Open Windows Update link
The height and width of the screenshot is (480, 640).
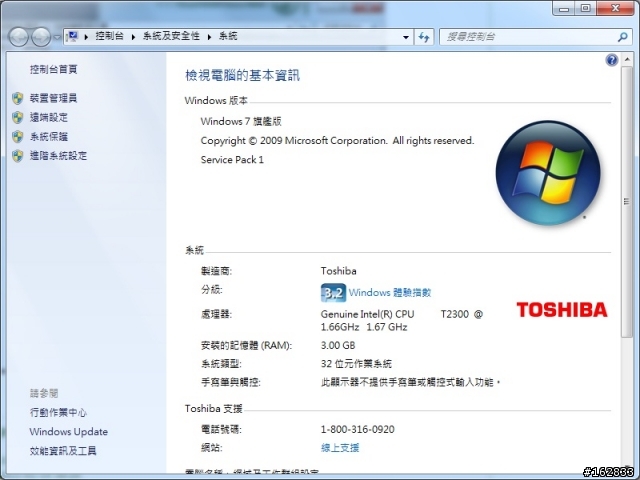pyautogui.click(x=69, y=432)
